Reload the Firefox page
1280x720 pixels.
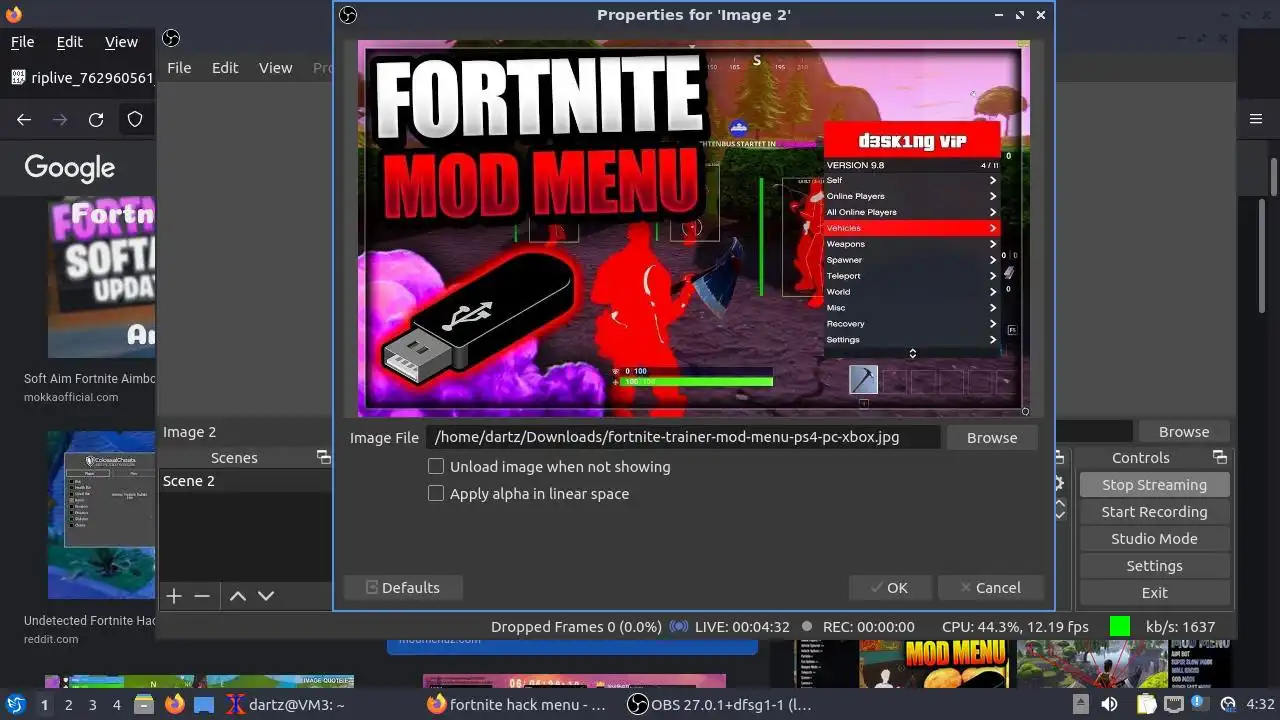(96, 119)
